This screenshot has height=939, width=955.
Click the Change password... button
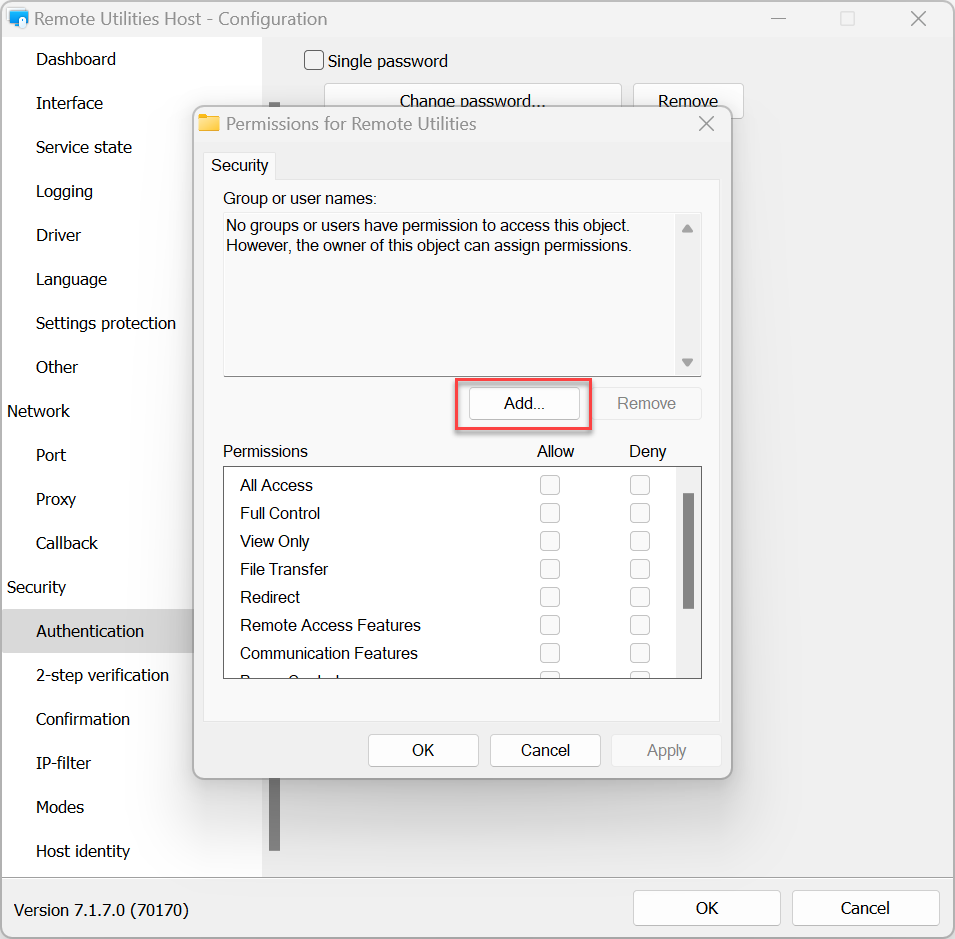pyautogui.click(x=472, y=101)
